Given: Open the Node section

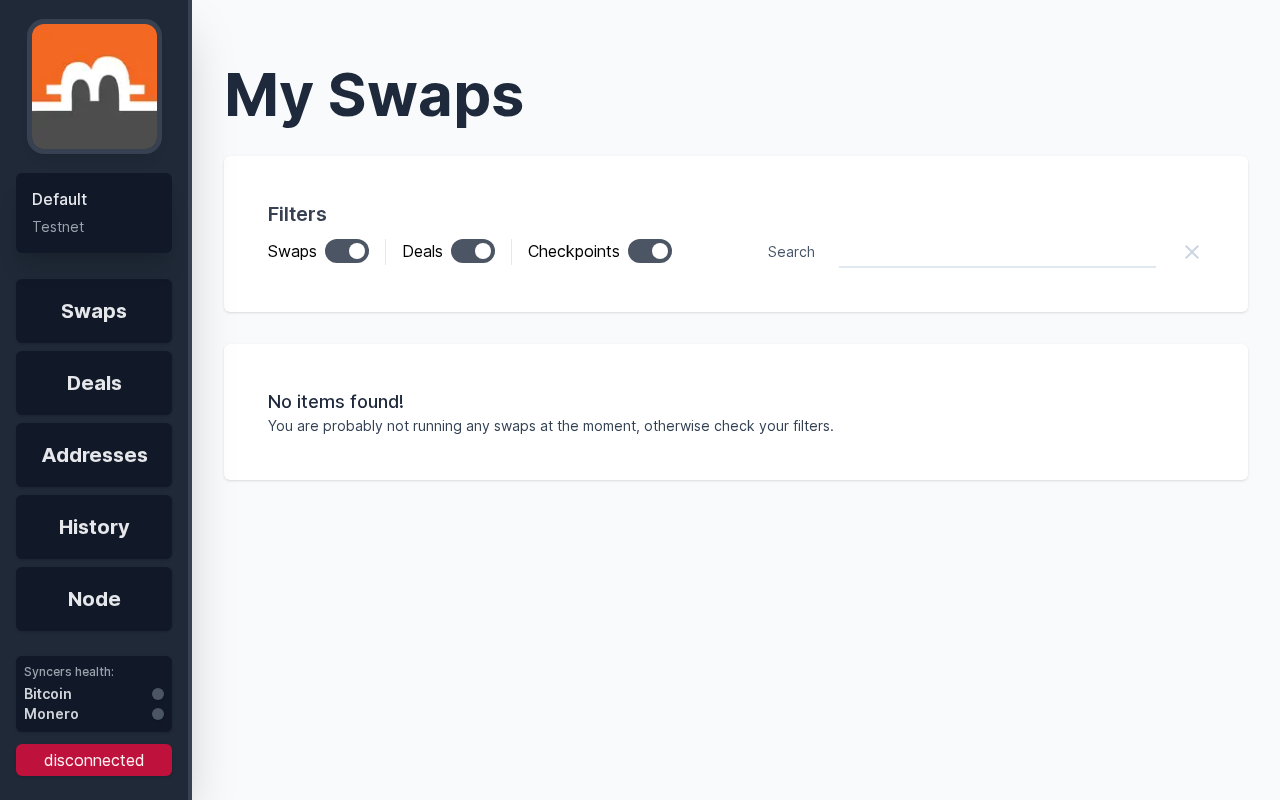Looking at the screenshot, I should click(x=94, y=599).
